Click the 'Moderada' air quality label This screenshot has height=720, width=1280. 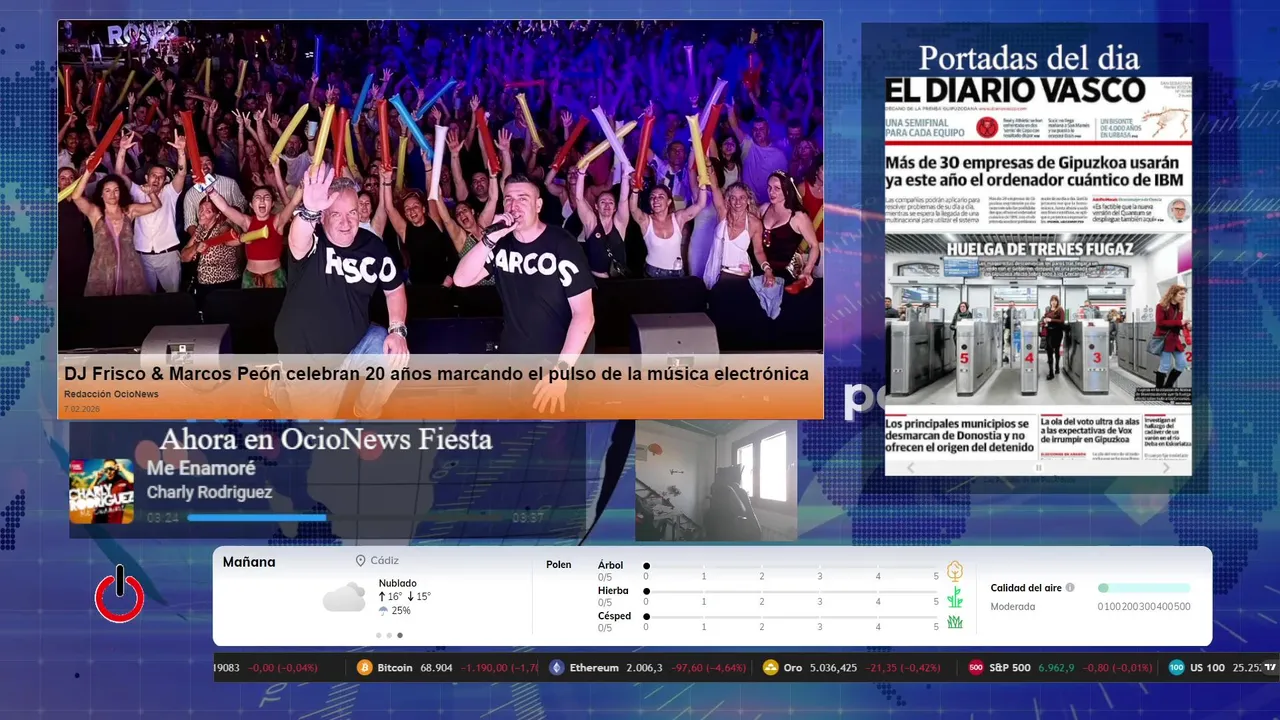pos(1013,606)
